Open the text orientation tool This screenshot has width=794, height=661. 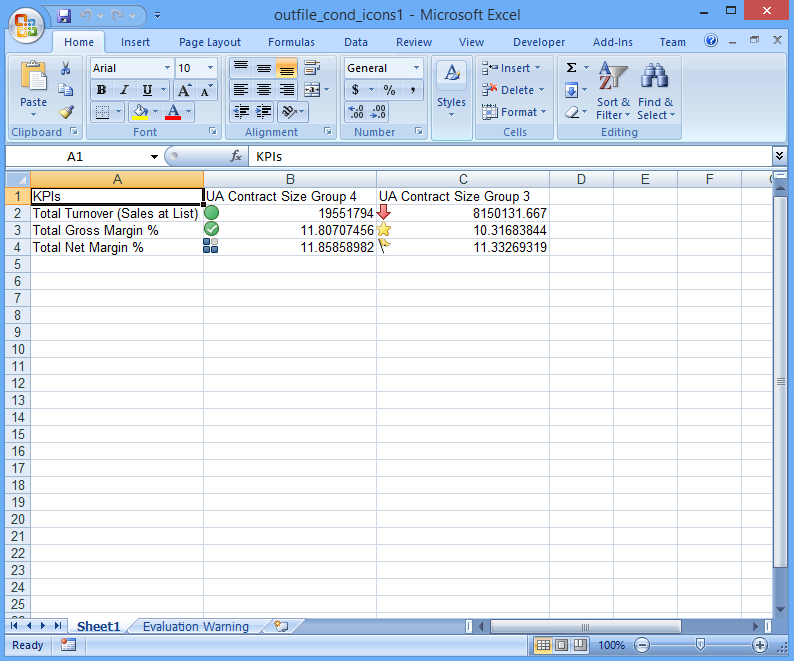[289, 112]
